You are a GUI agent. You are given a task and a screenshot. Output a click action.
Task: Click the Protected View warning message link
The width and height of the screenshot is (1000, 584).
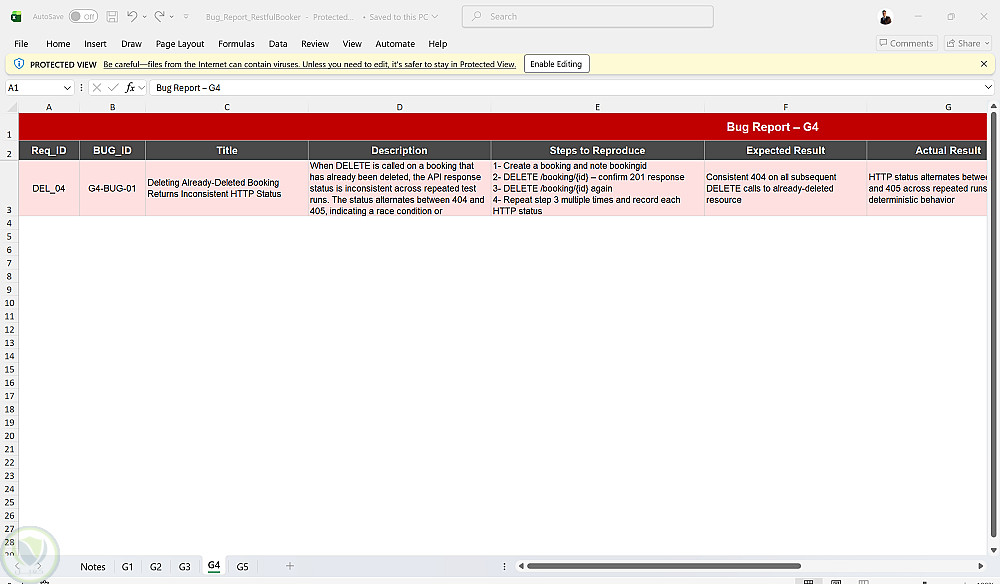point(309,64)
